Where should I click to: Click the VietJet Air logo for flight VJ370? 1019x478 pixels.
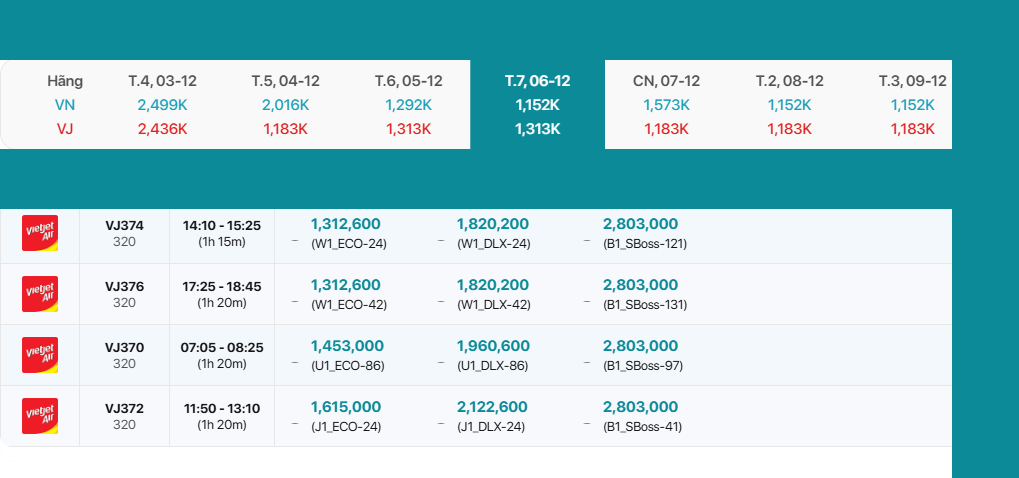click(x=40, y=355)
